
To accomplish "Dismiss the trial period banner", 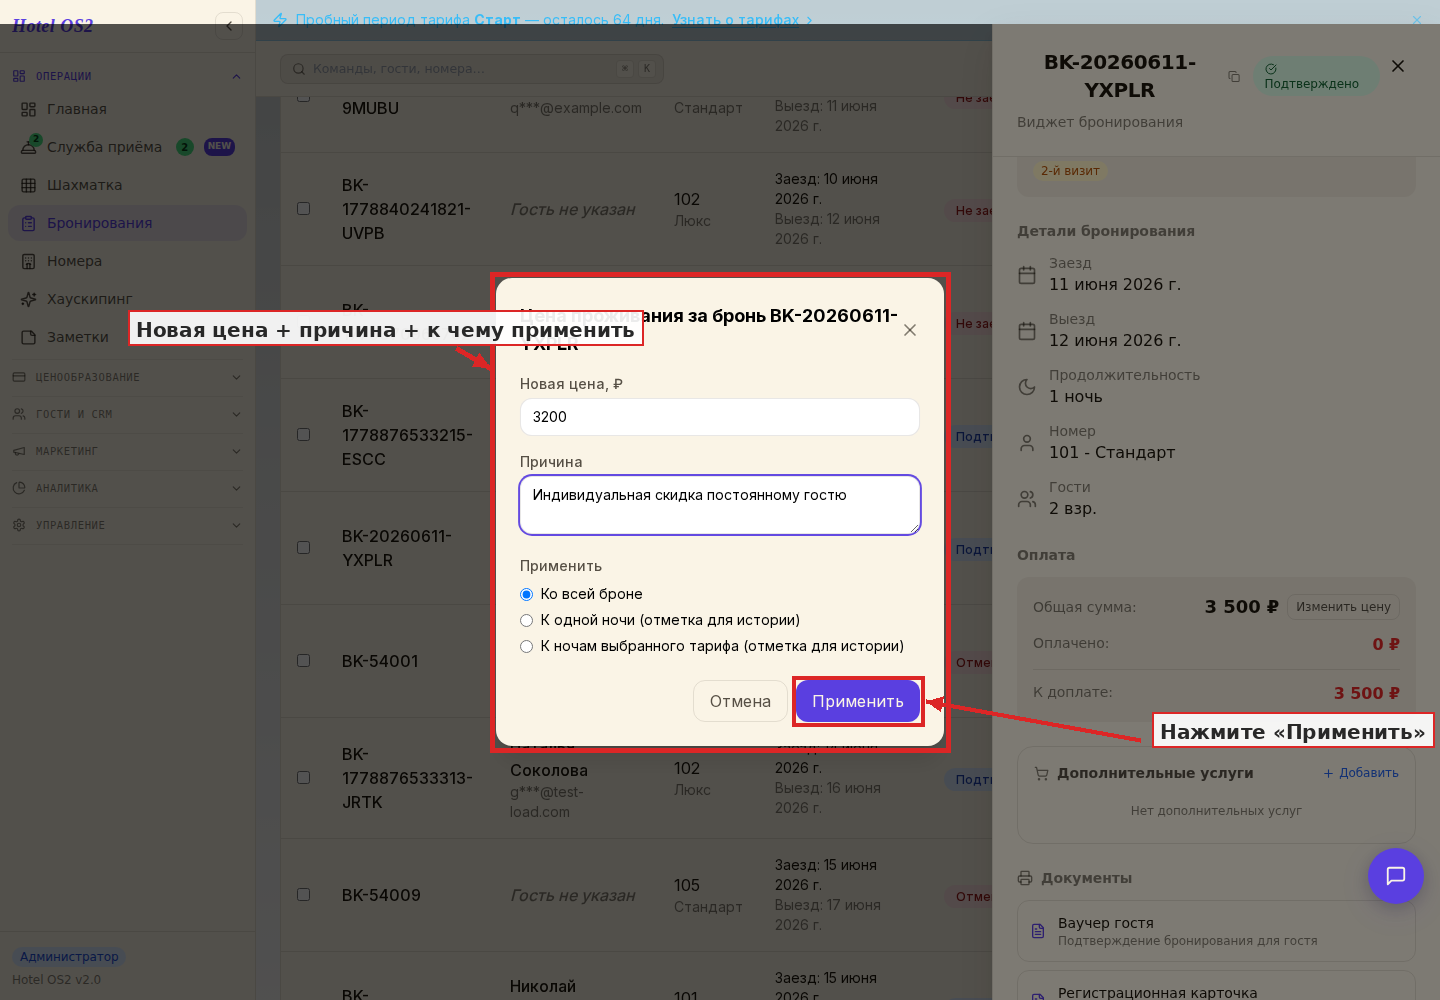I will (1417, 19).
